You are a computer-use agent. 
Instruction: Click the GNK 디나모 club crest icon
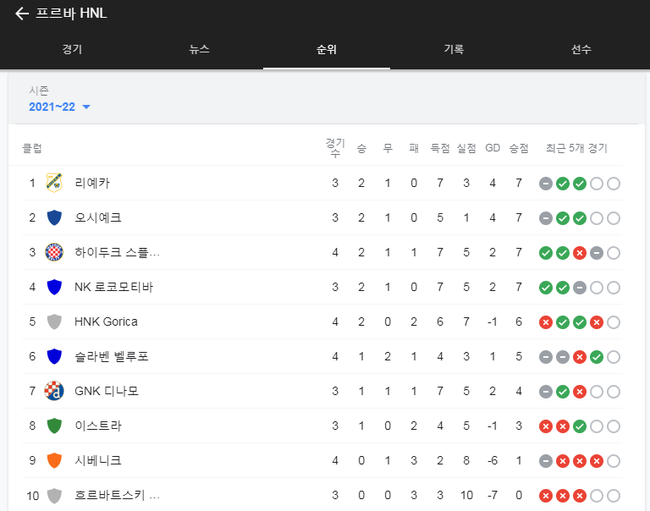coord(54,391)
